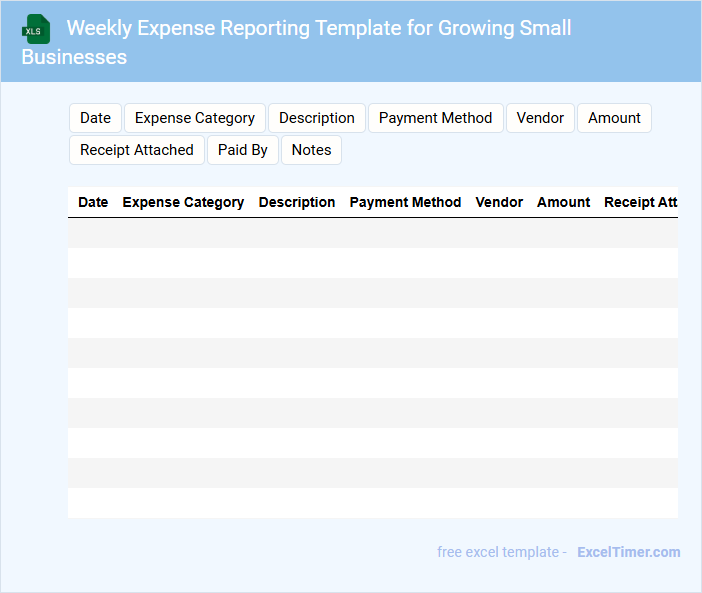702x593 pixels.
Task: Click the truncated Receipt Attached column header
Action: (640, 202)
